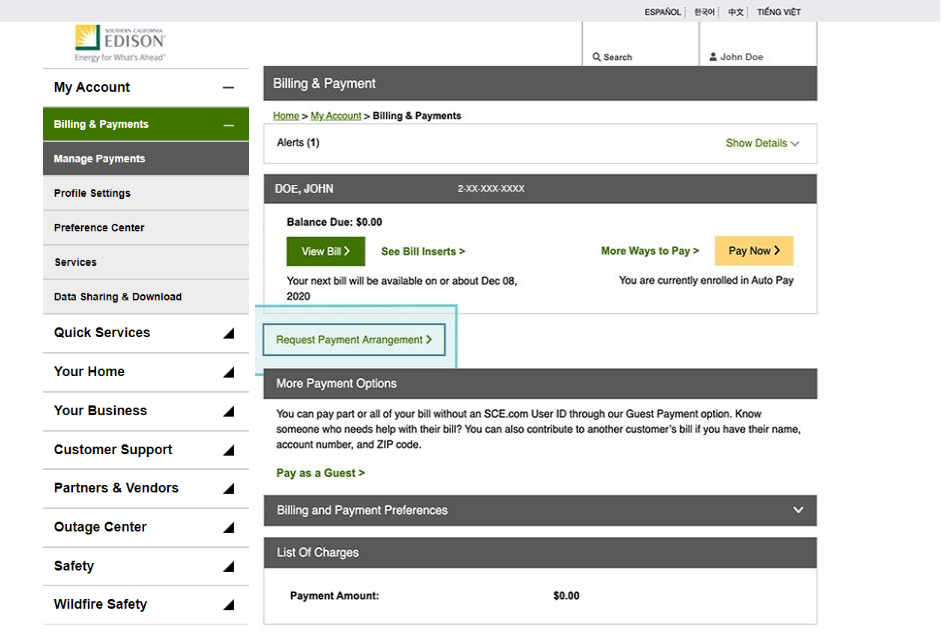
Task: Click the Alerts (1) label
Action: pos(298,142)
